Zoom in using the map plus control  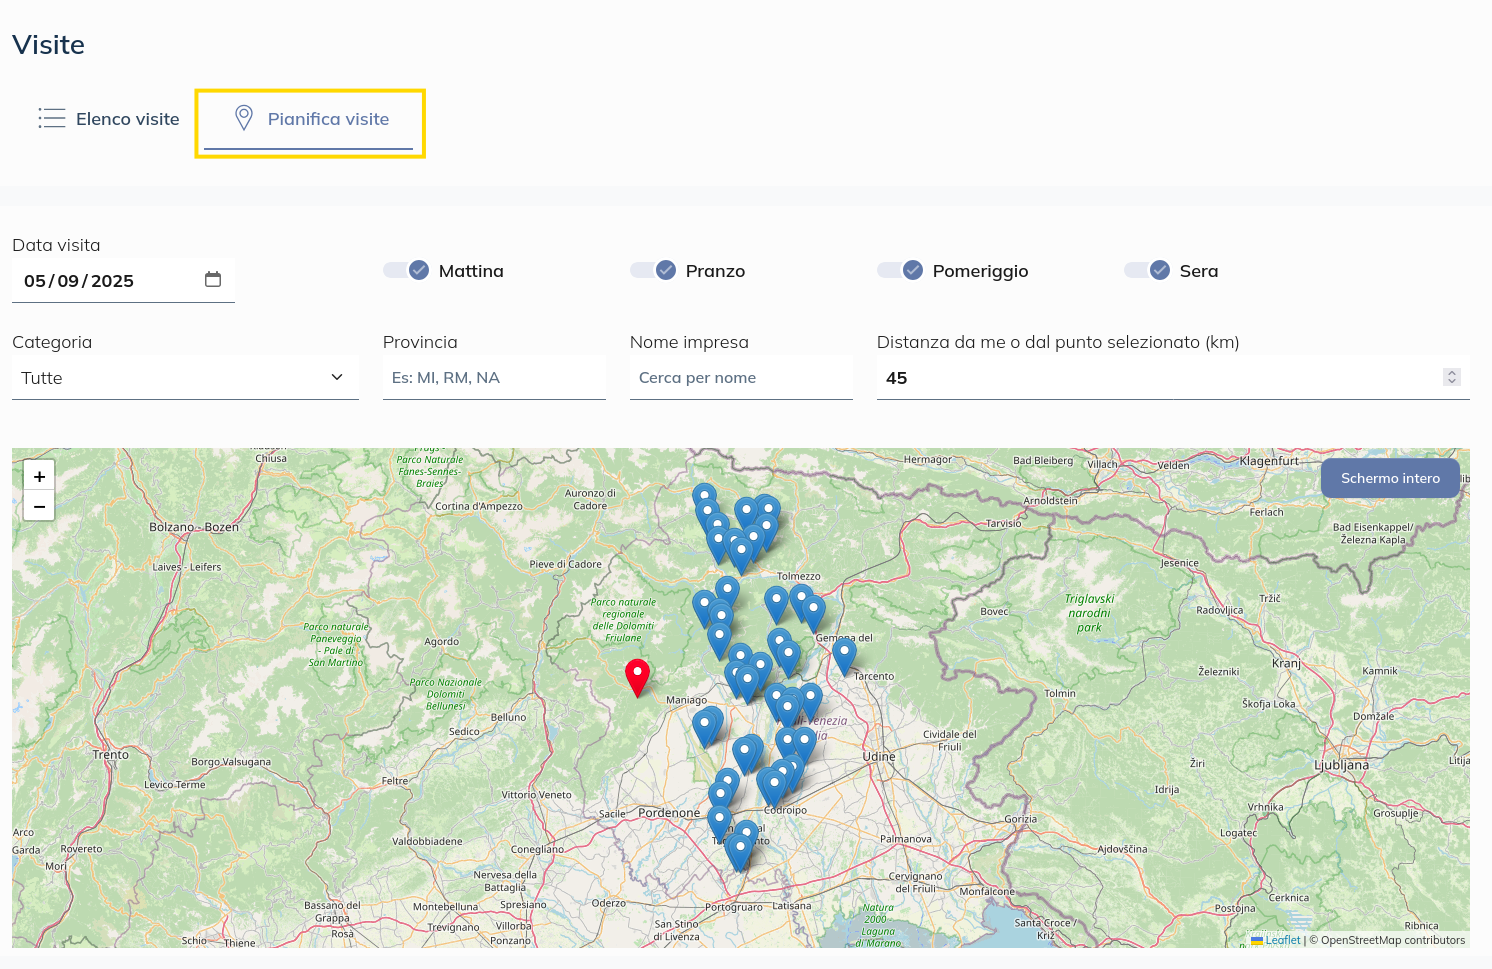click(x=39, y=476)
